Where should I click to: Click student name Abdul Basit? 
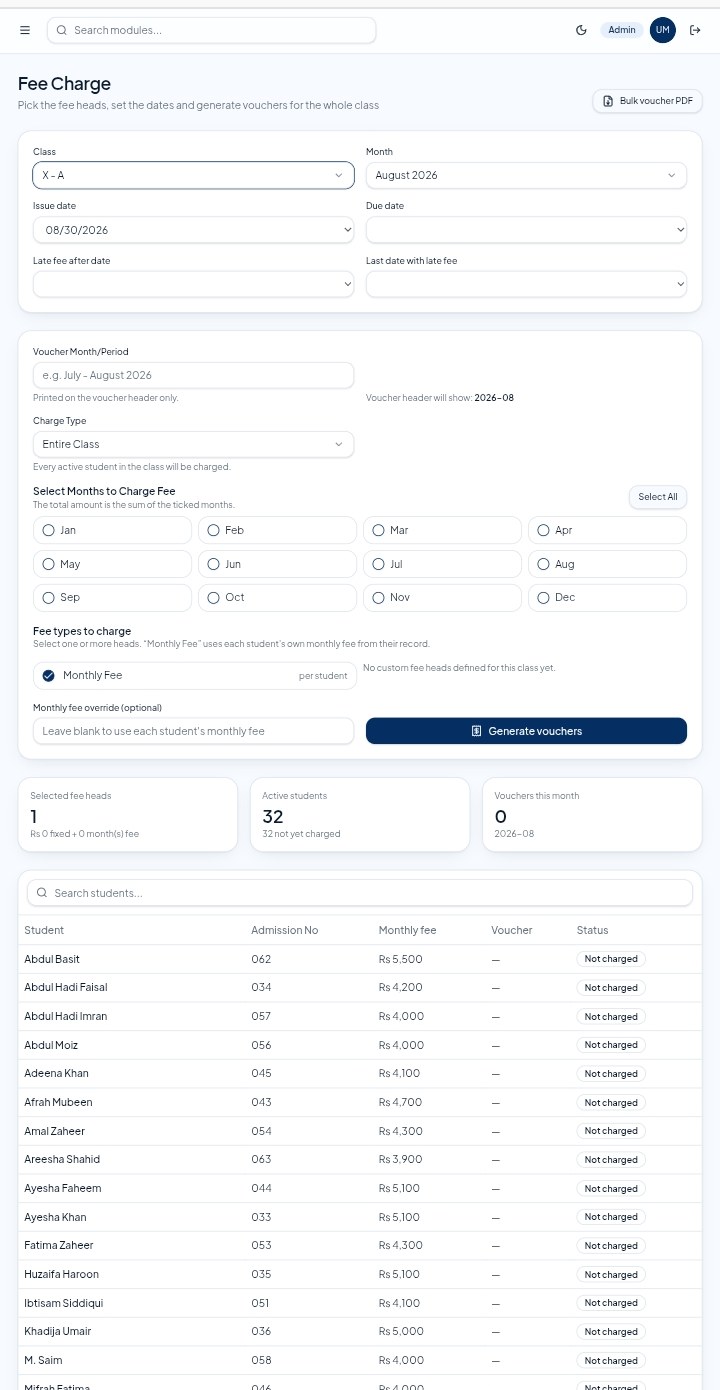click(52, 959)
